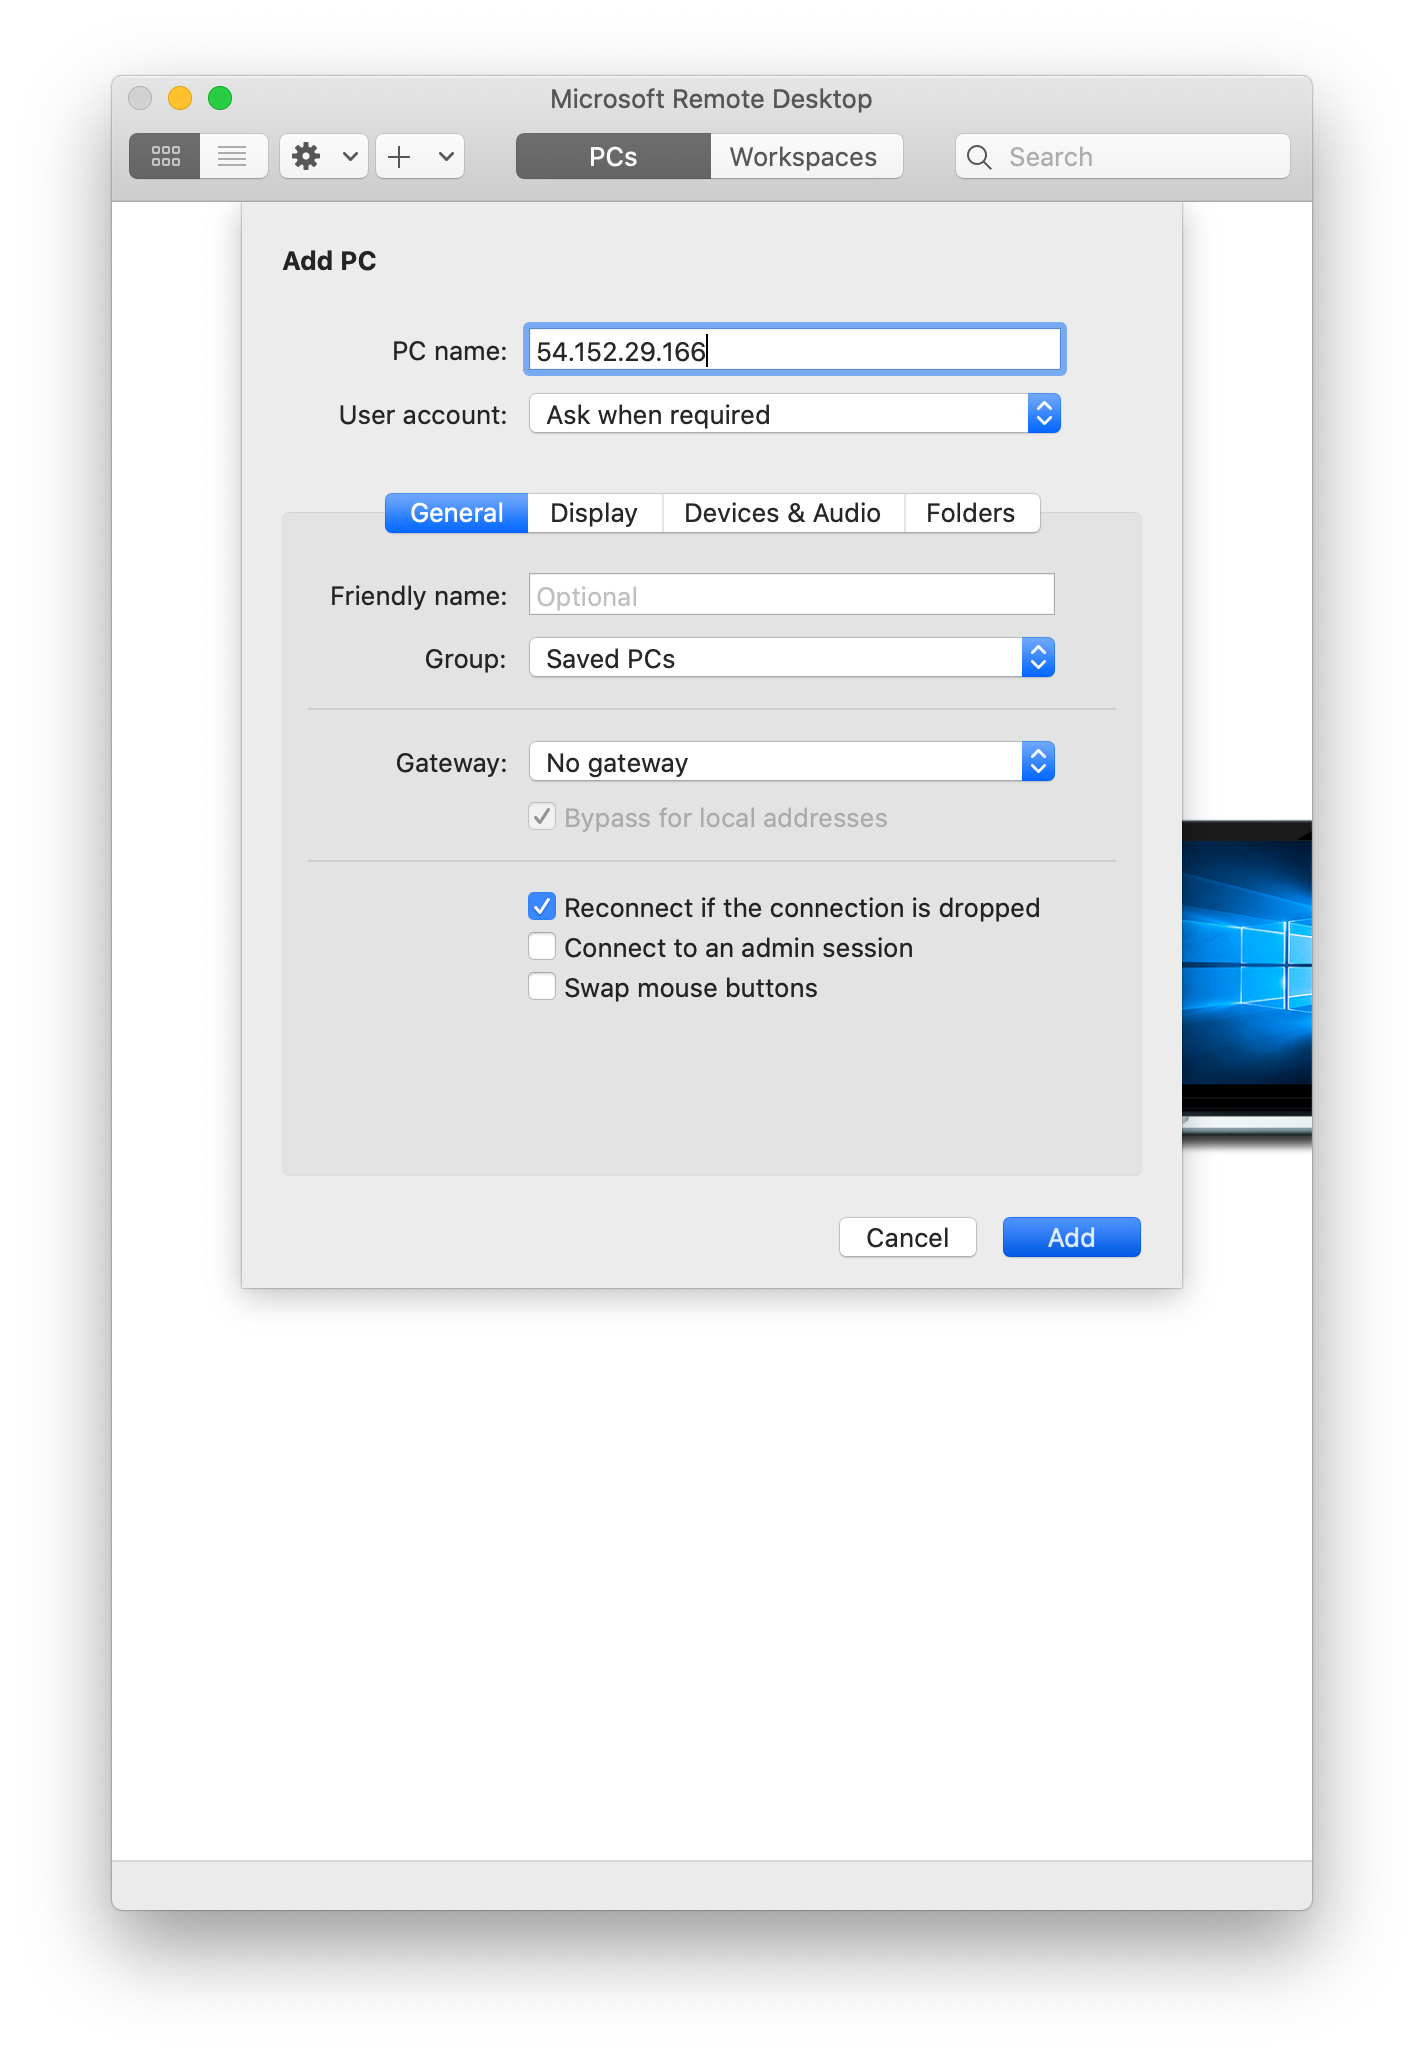Viewport: 1424px width, 2058px height.
Task: Uncheck Reconnect if the connection is dropped
Action: (x=542, y=907)
